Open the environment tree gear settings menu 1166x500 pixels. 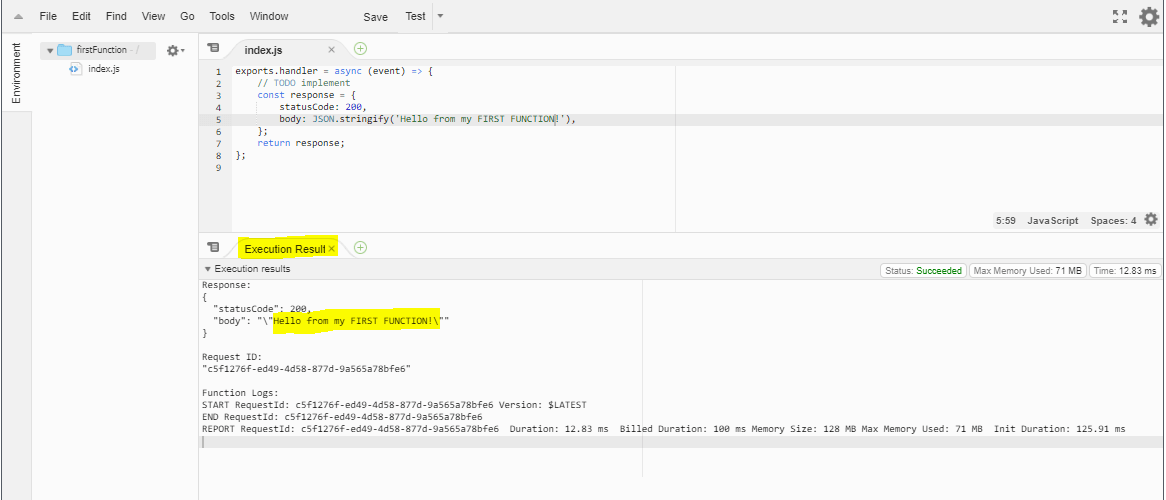[x=175, y=50]
